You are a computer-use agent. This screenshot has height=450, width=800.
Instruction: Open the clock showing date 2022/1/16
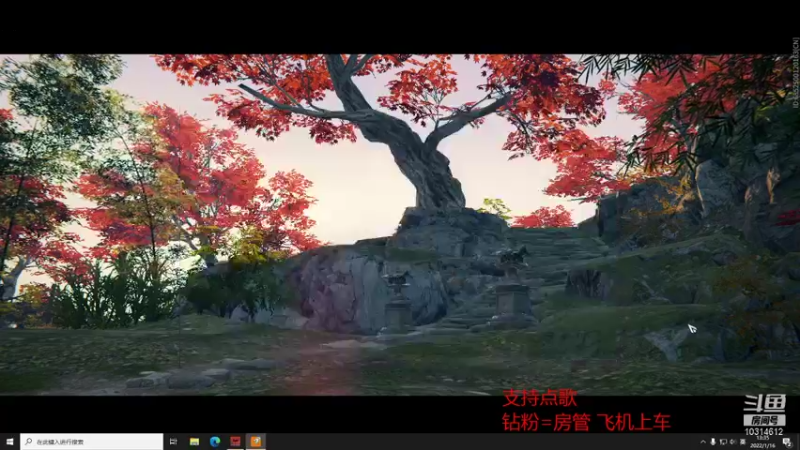(x=763, y=442)
